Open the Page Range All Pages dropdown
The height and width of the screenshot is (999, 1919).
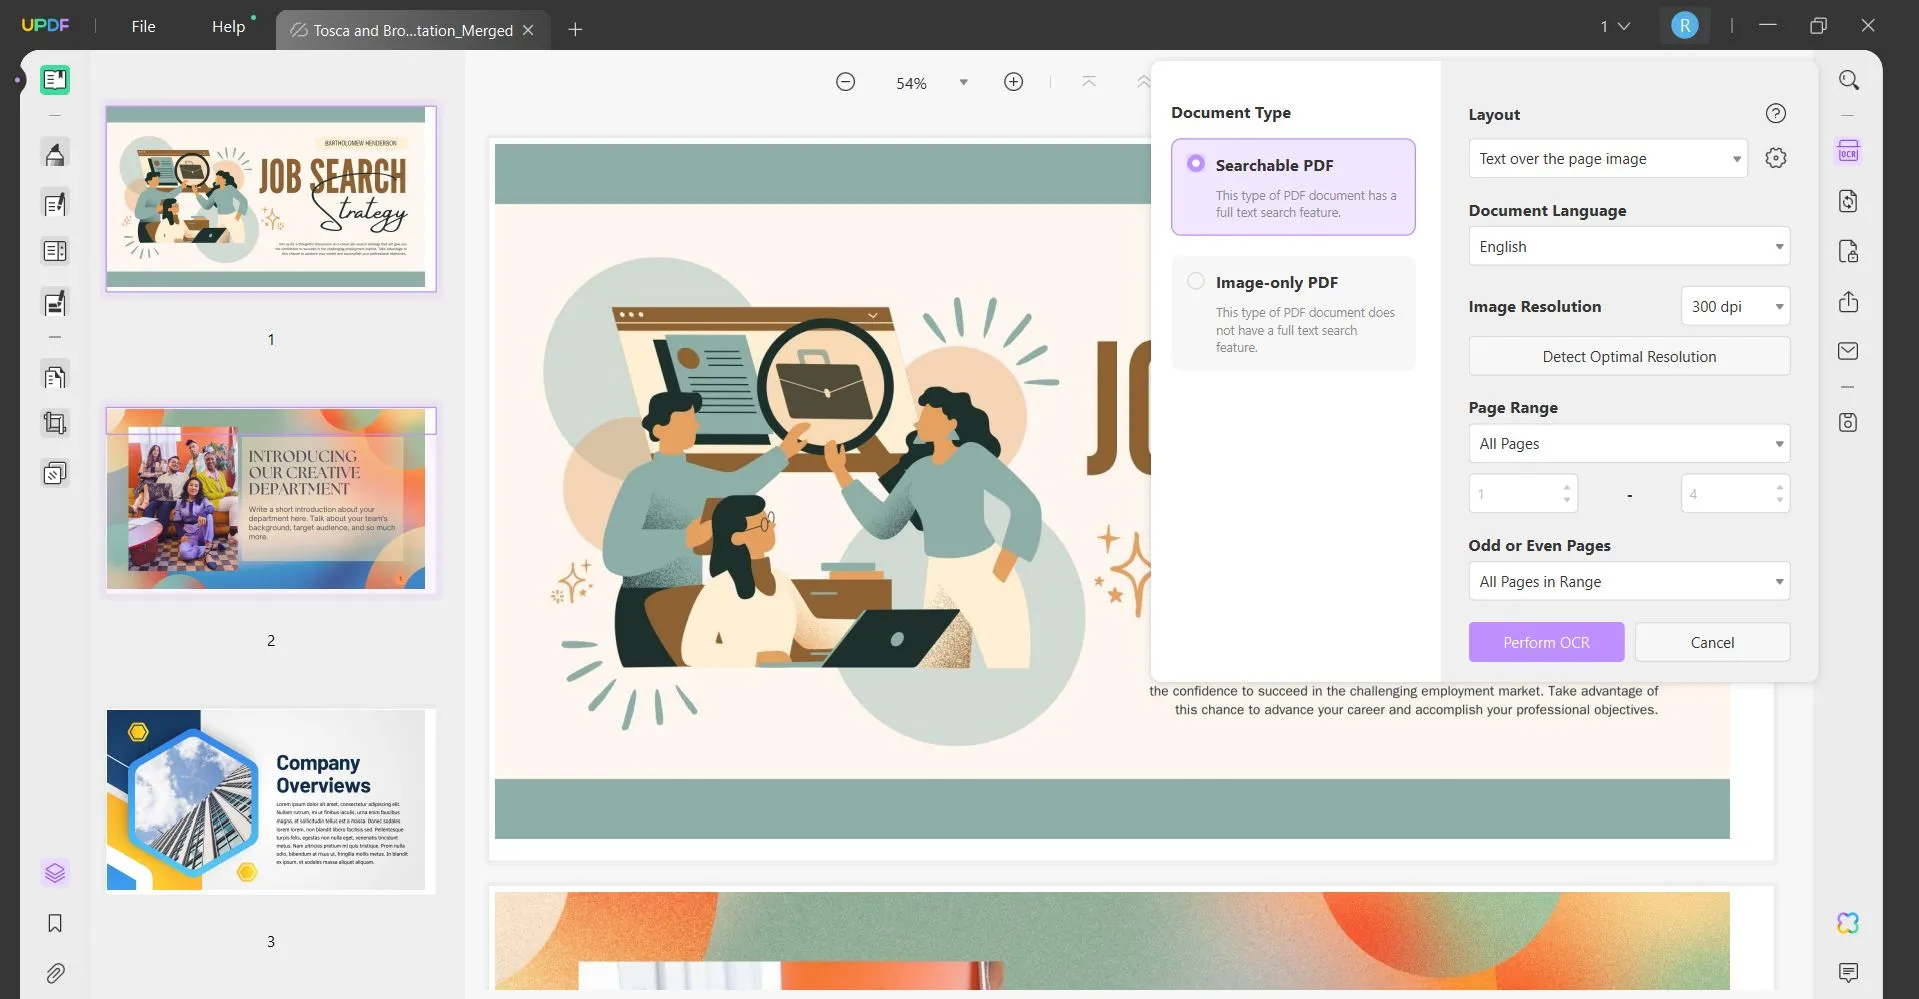[1629, 443]
